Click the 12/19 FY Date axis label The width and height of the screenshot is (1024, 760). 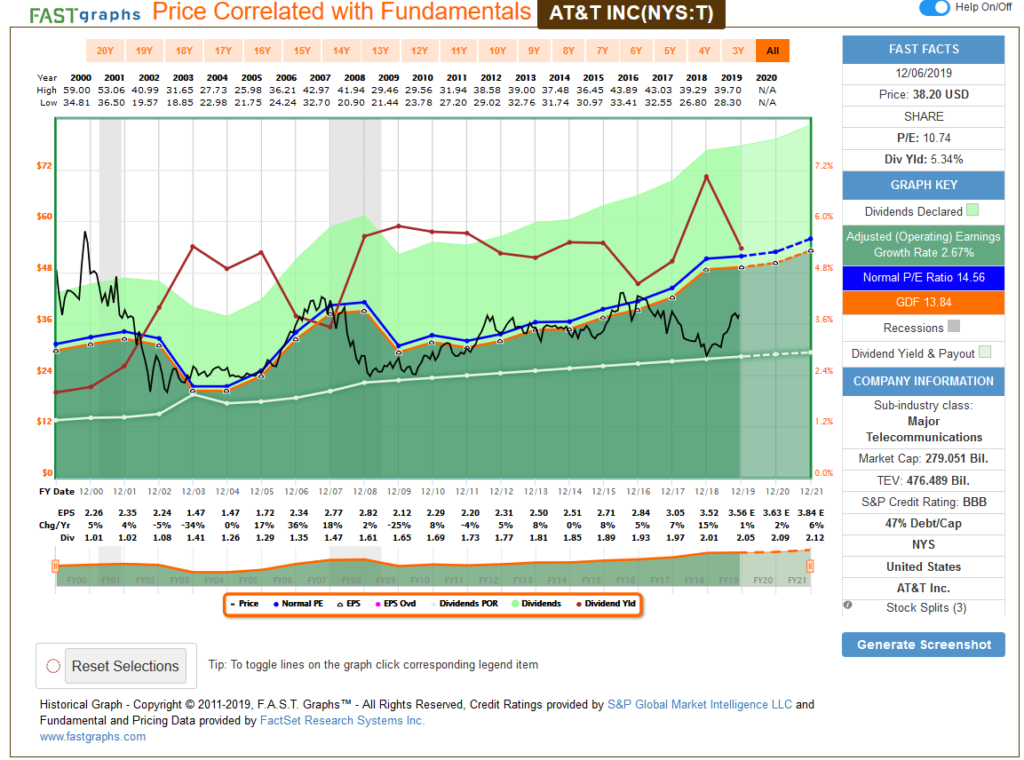pyautogui.click(x=743, y=492)
